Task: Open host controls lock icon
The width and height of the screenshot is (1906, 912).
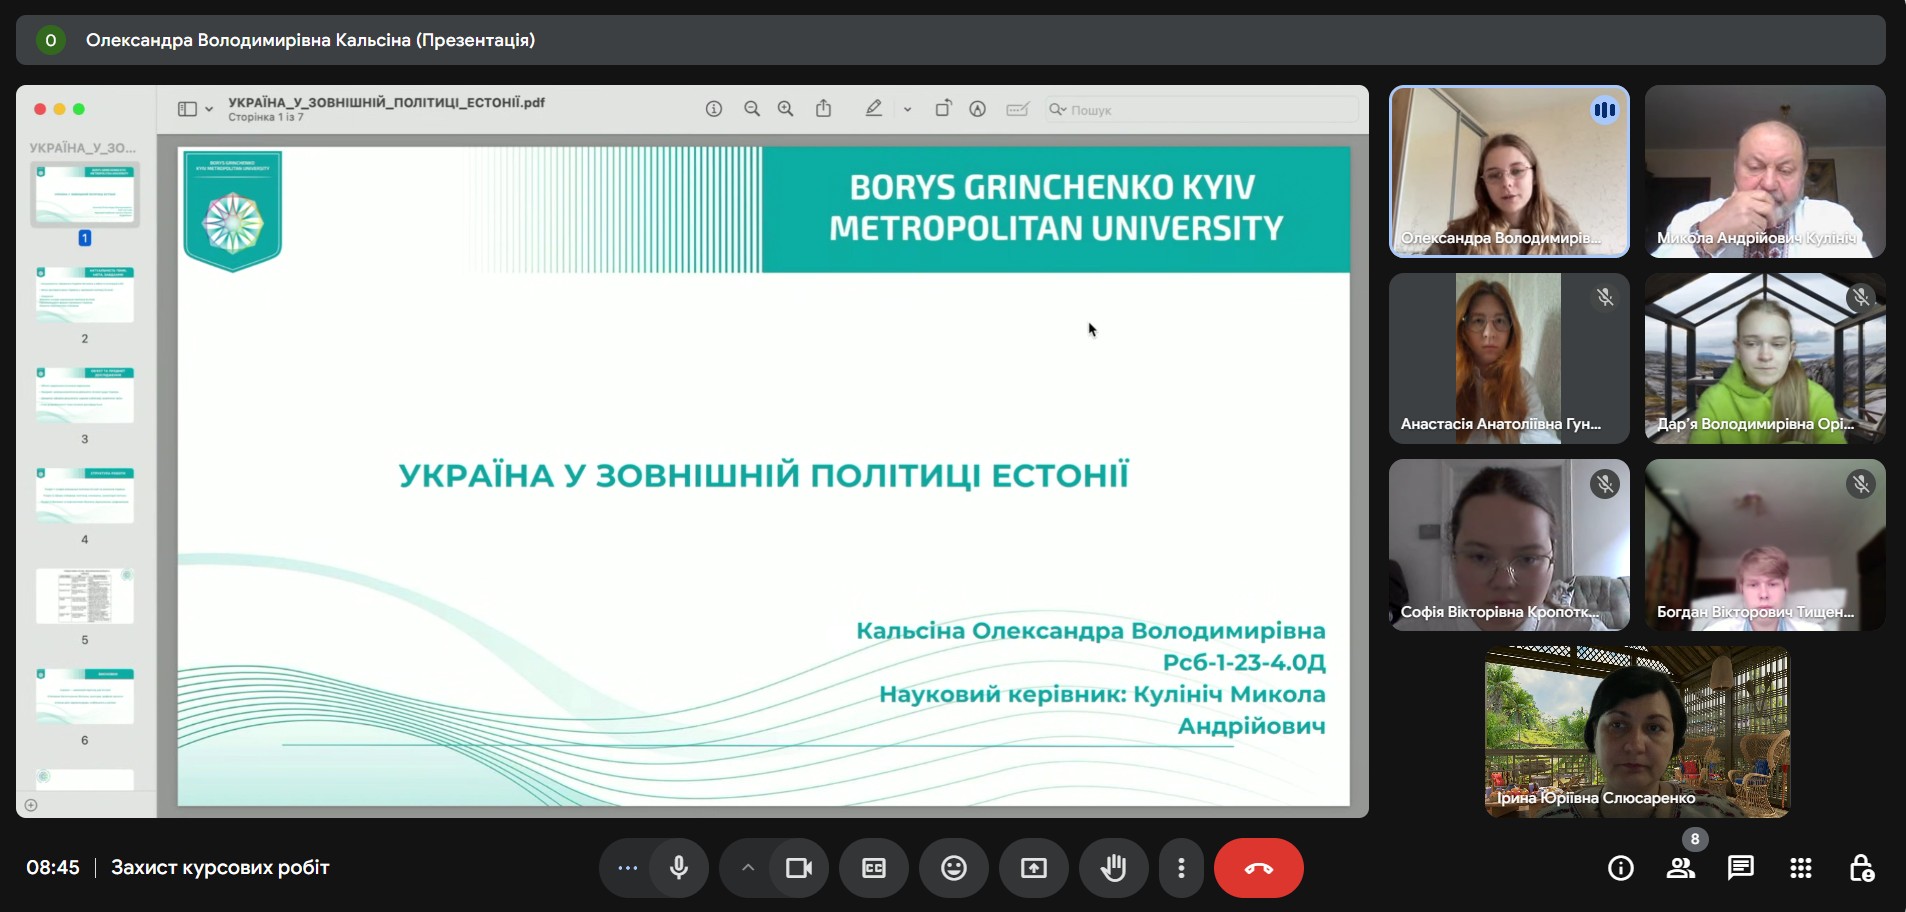Action: 1860,868
